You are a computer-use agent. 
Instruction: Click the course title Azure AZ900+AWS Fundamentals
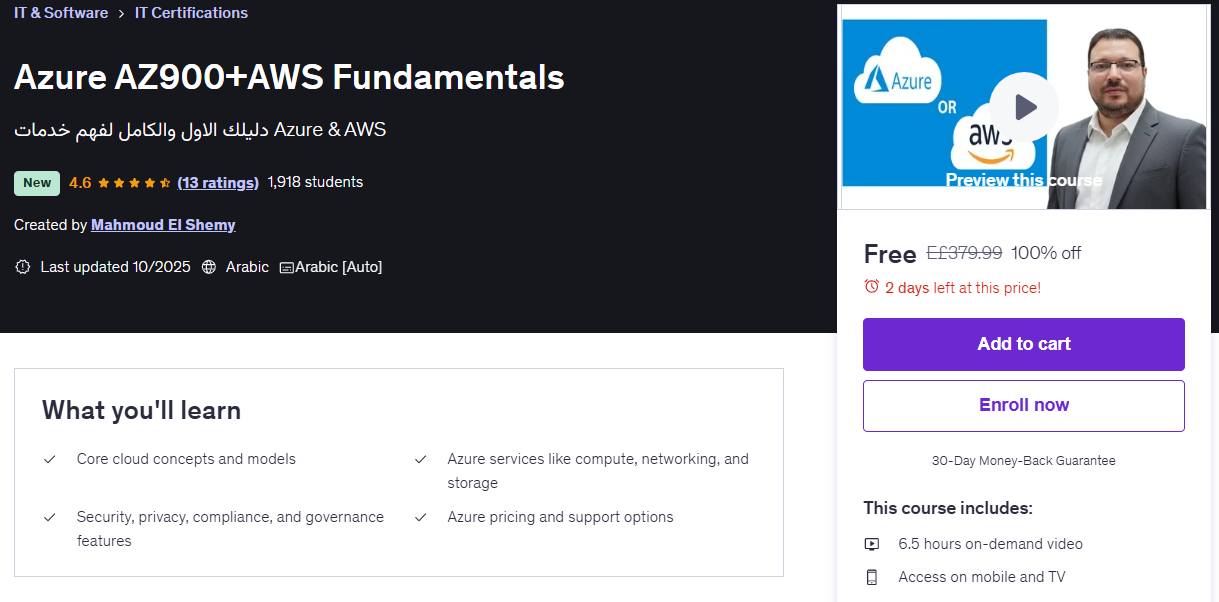(x=289, y=77)
